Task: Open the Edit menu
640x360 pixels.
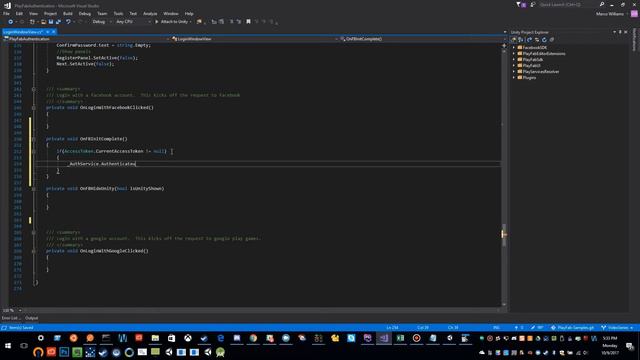Action: (x=19, y=13)
